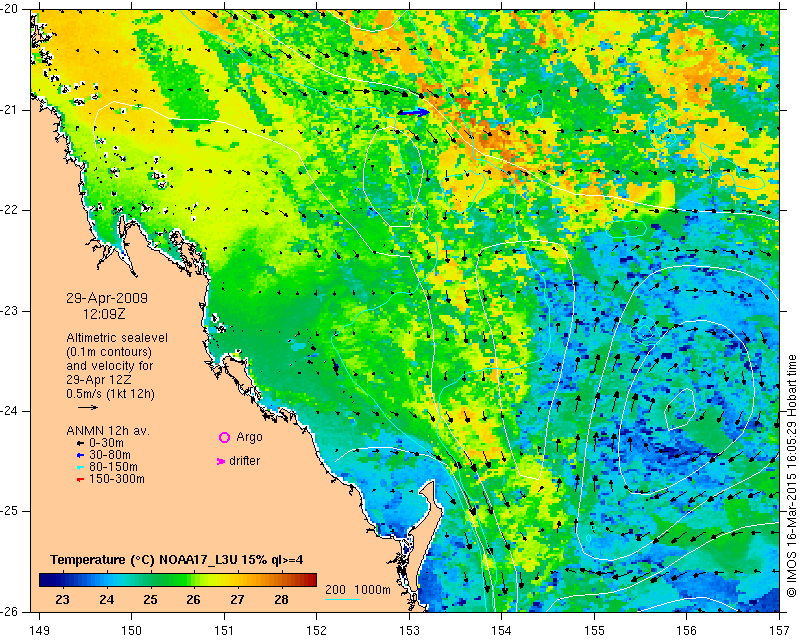Click the blue 30-80m arrow legend icon
800x640 pixels.
[x=80, y=455]
